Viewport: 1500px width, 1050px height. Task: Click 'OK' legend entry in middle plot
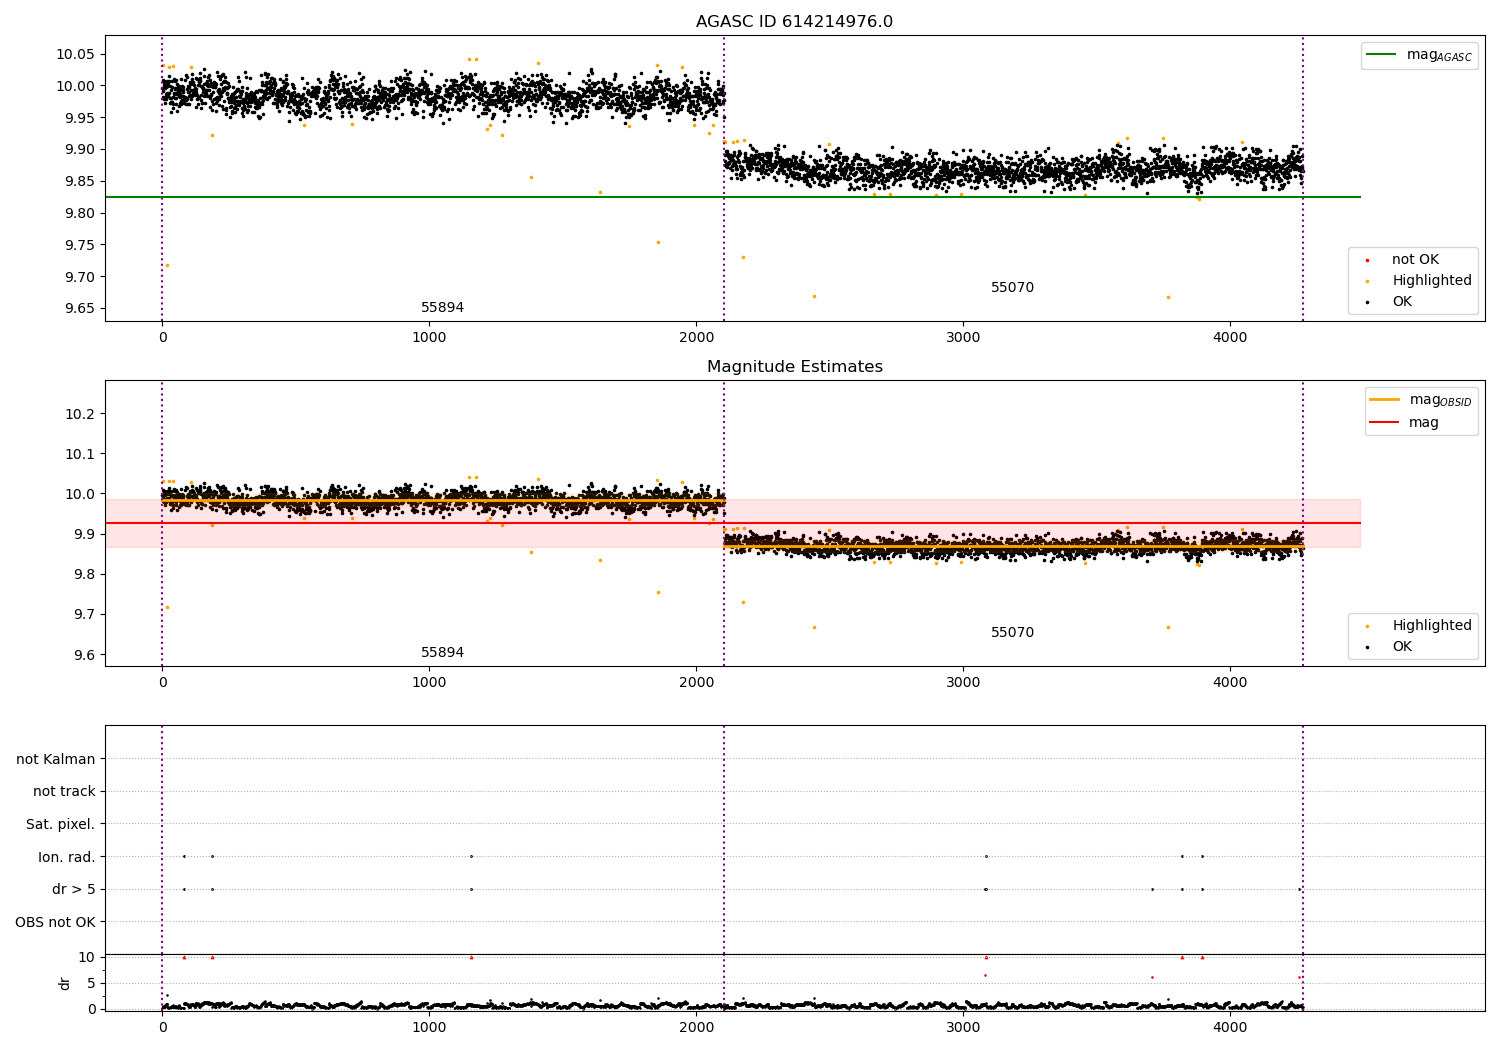pyautogui.click(x=1388, y=647)
